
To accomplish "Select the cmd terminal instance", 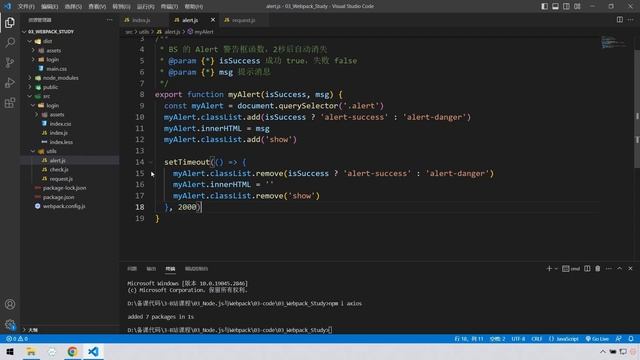I will (x=571, y=269).
